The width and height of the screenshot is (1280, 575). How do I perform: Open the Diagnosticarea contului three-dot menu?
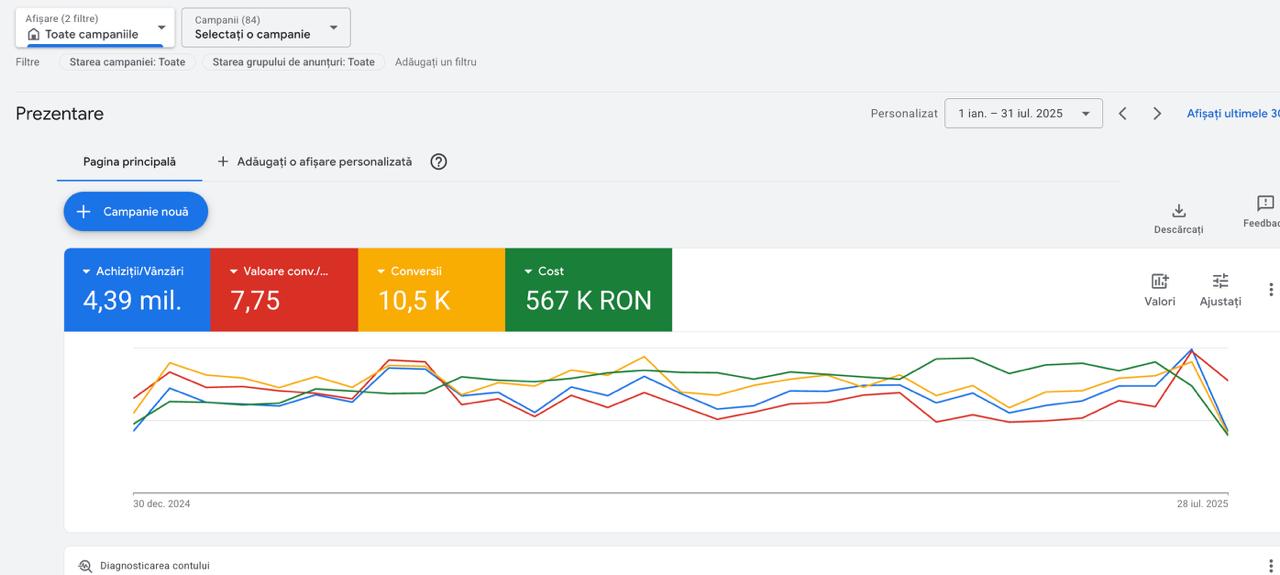(x=1271, y=566)
